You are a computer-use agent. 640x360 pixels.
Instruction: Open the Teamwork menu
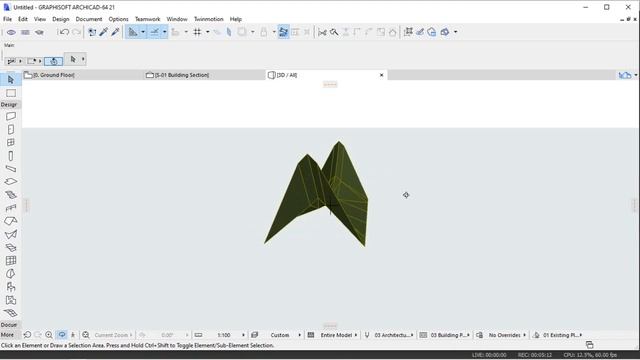point(147,19)
